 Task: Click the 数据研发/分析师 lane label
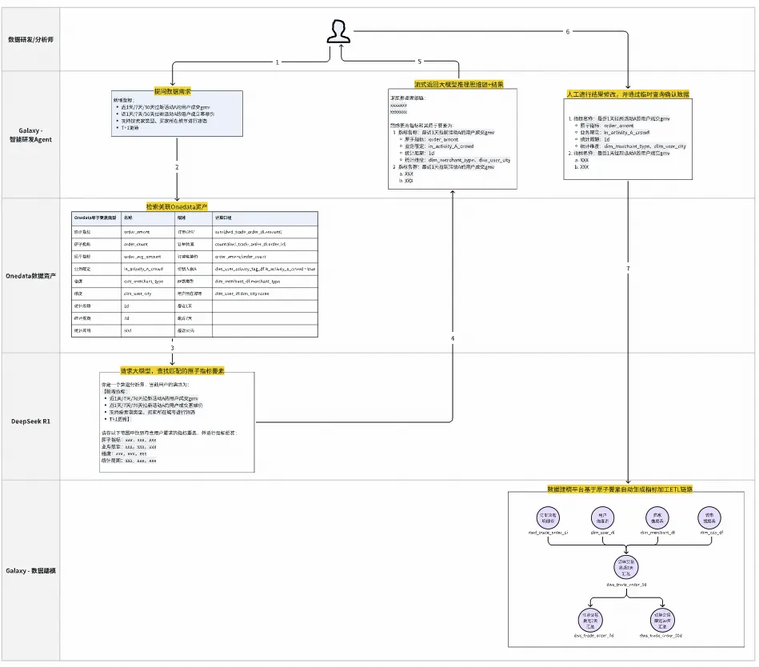click(30, 40)
